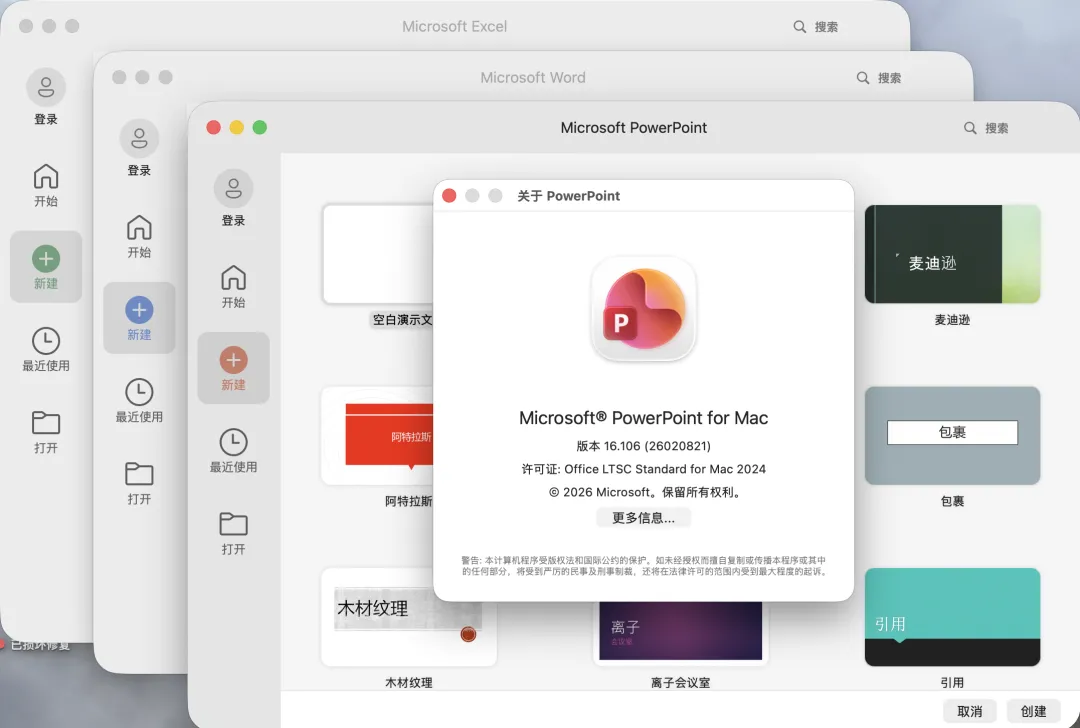The height and width of the screenshot is (728, 1080).
Task: Click the 离子会议室 template label
Action: pos(681,683)
